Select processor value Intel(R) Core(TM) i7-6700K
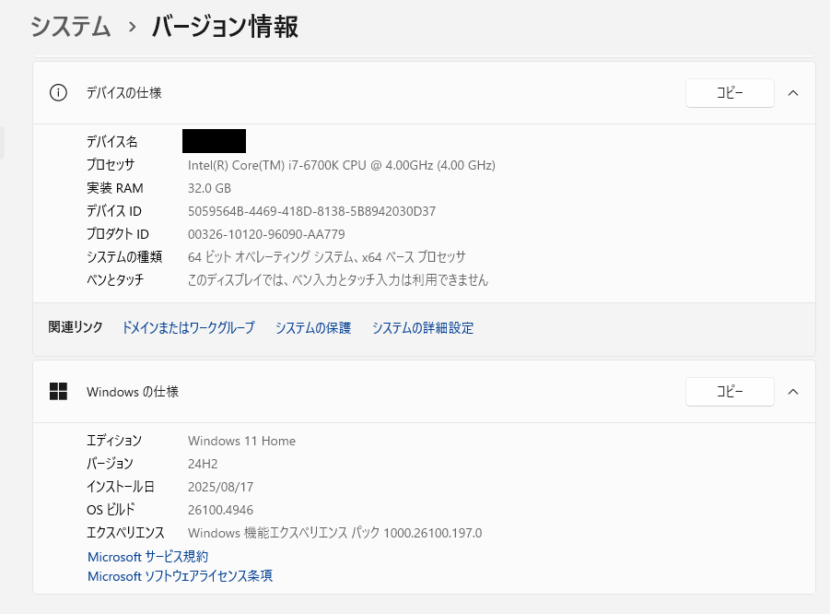830x614 pixels. point(341,165)
